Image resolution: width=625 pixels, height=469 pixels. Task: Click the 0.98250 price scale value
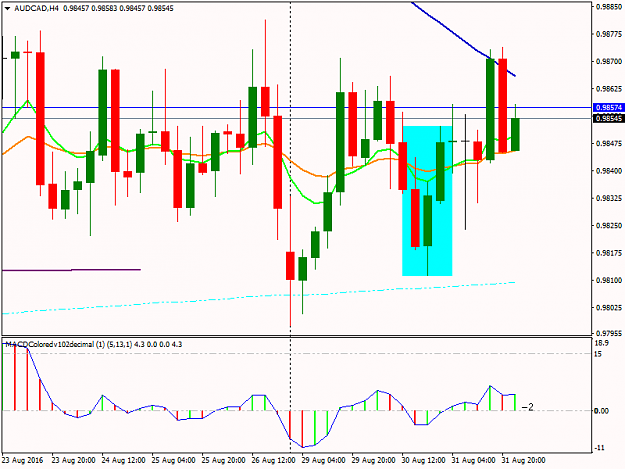(x=609, y=226)
